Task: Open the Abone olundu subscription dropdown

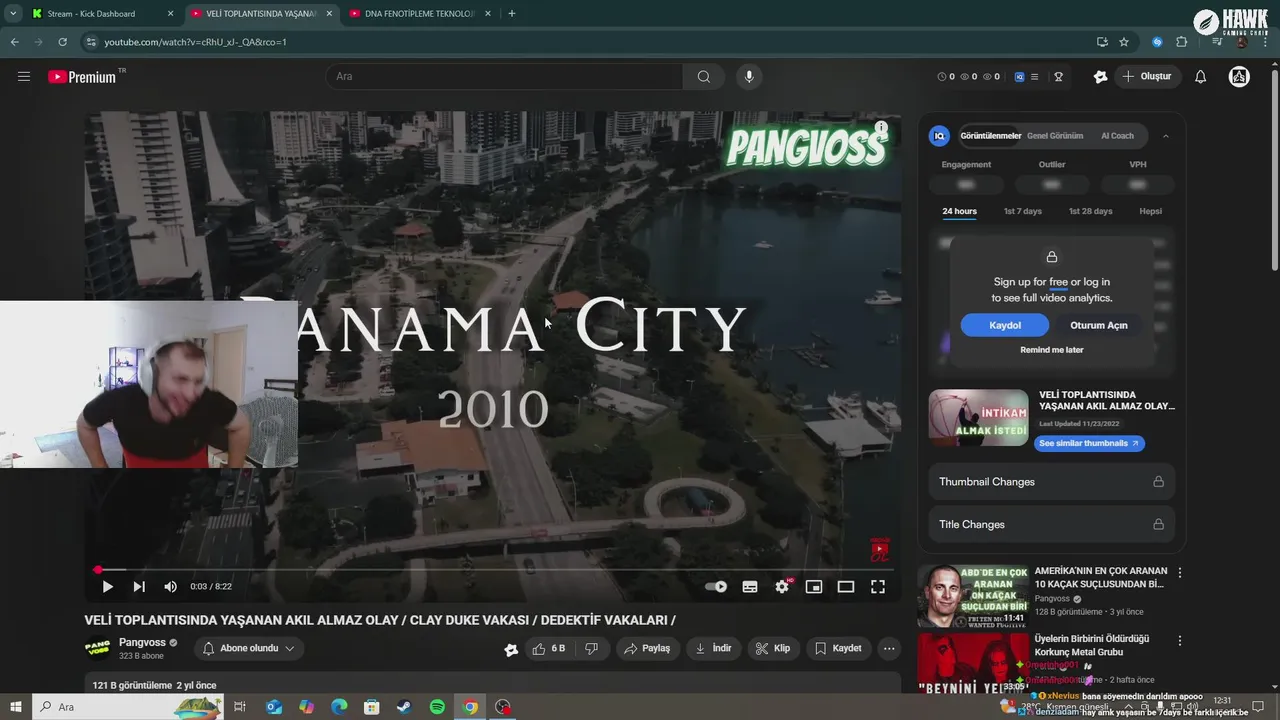Action: tap(249, 649)
